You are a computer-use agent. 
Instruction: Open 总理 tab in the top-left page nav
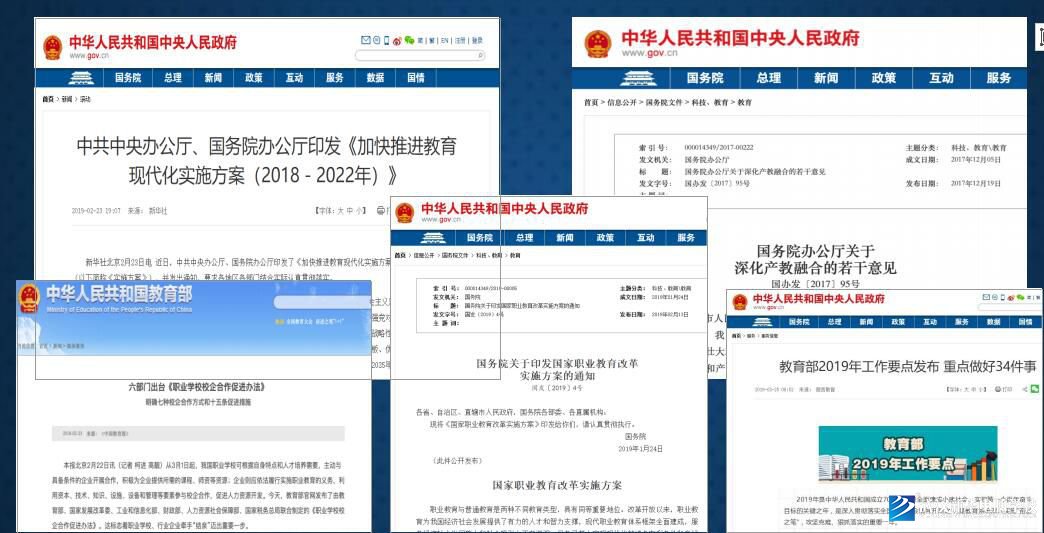click(172, 78)
